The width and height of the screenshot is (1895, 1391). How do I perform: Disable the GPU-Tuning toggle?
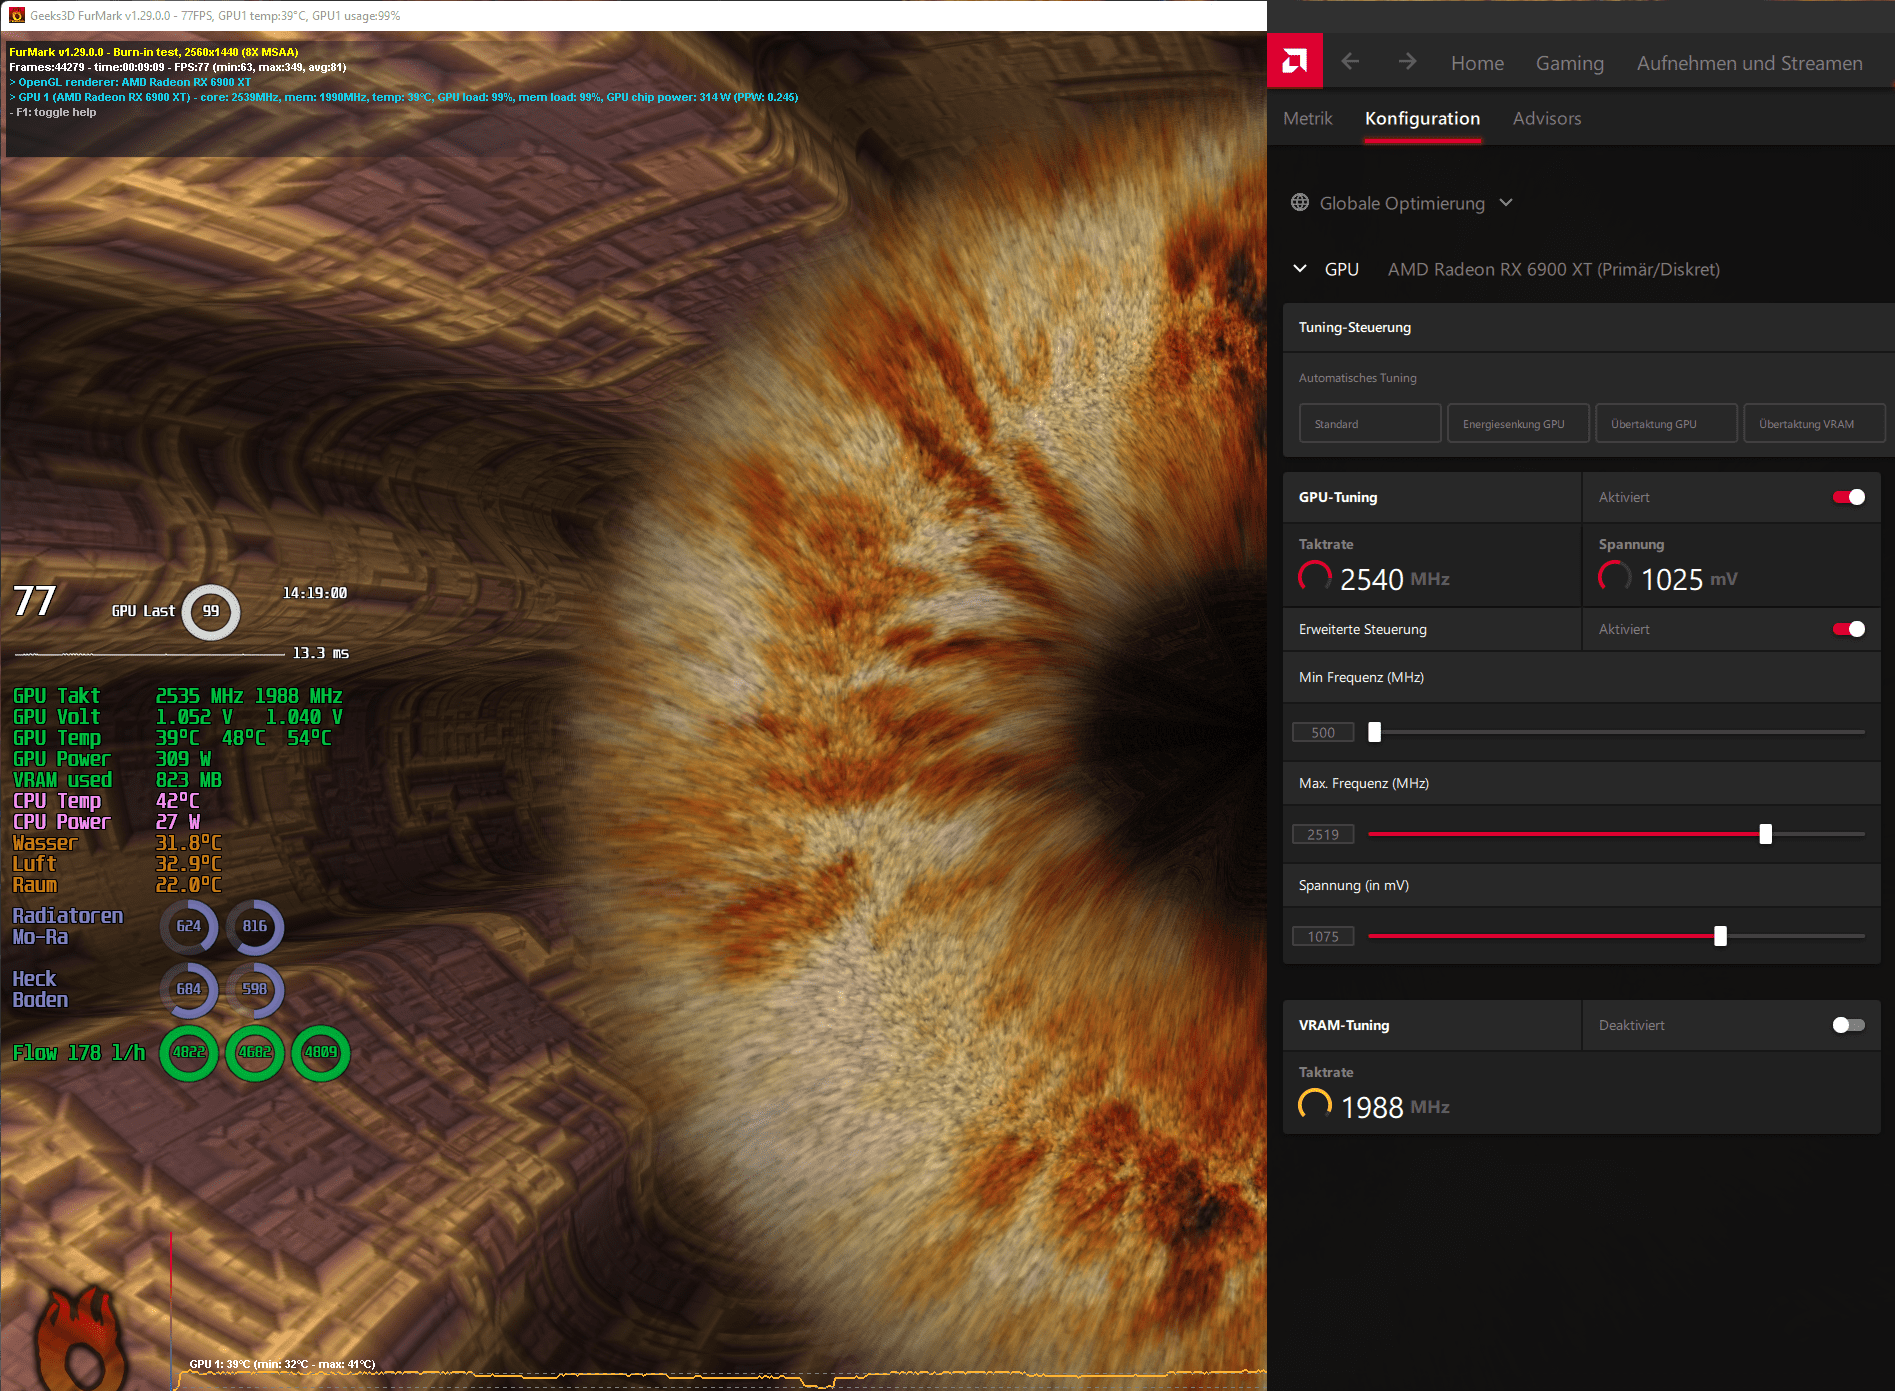(x=1848, y=497)
